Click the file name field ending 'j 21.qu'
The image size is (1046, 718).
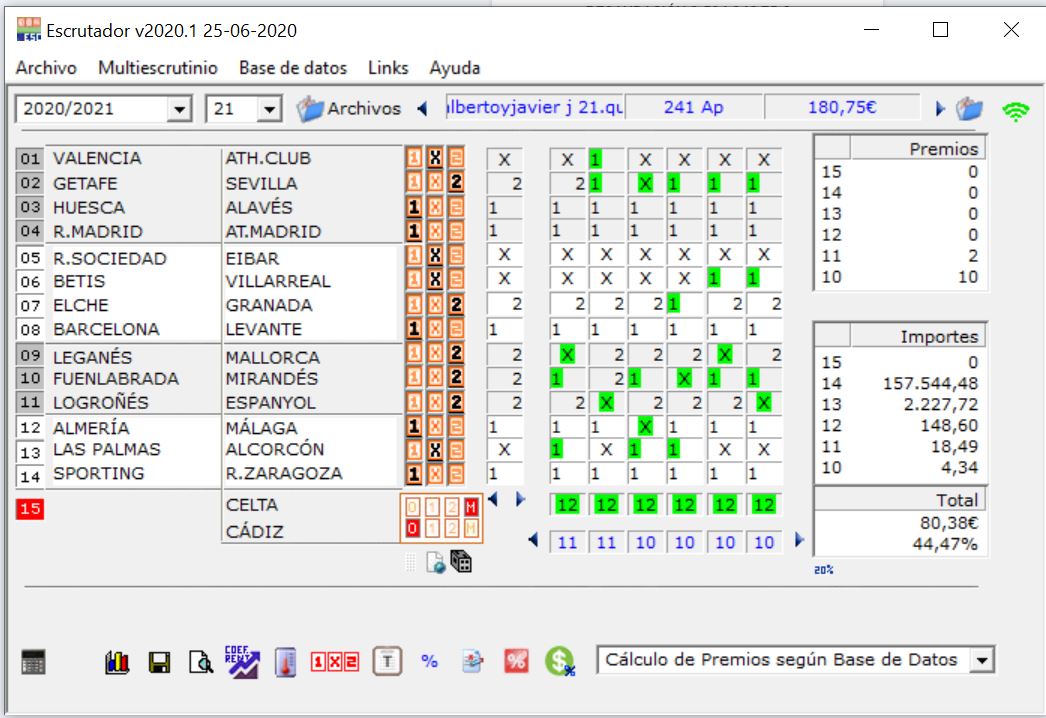click(534, 107)
